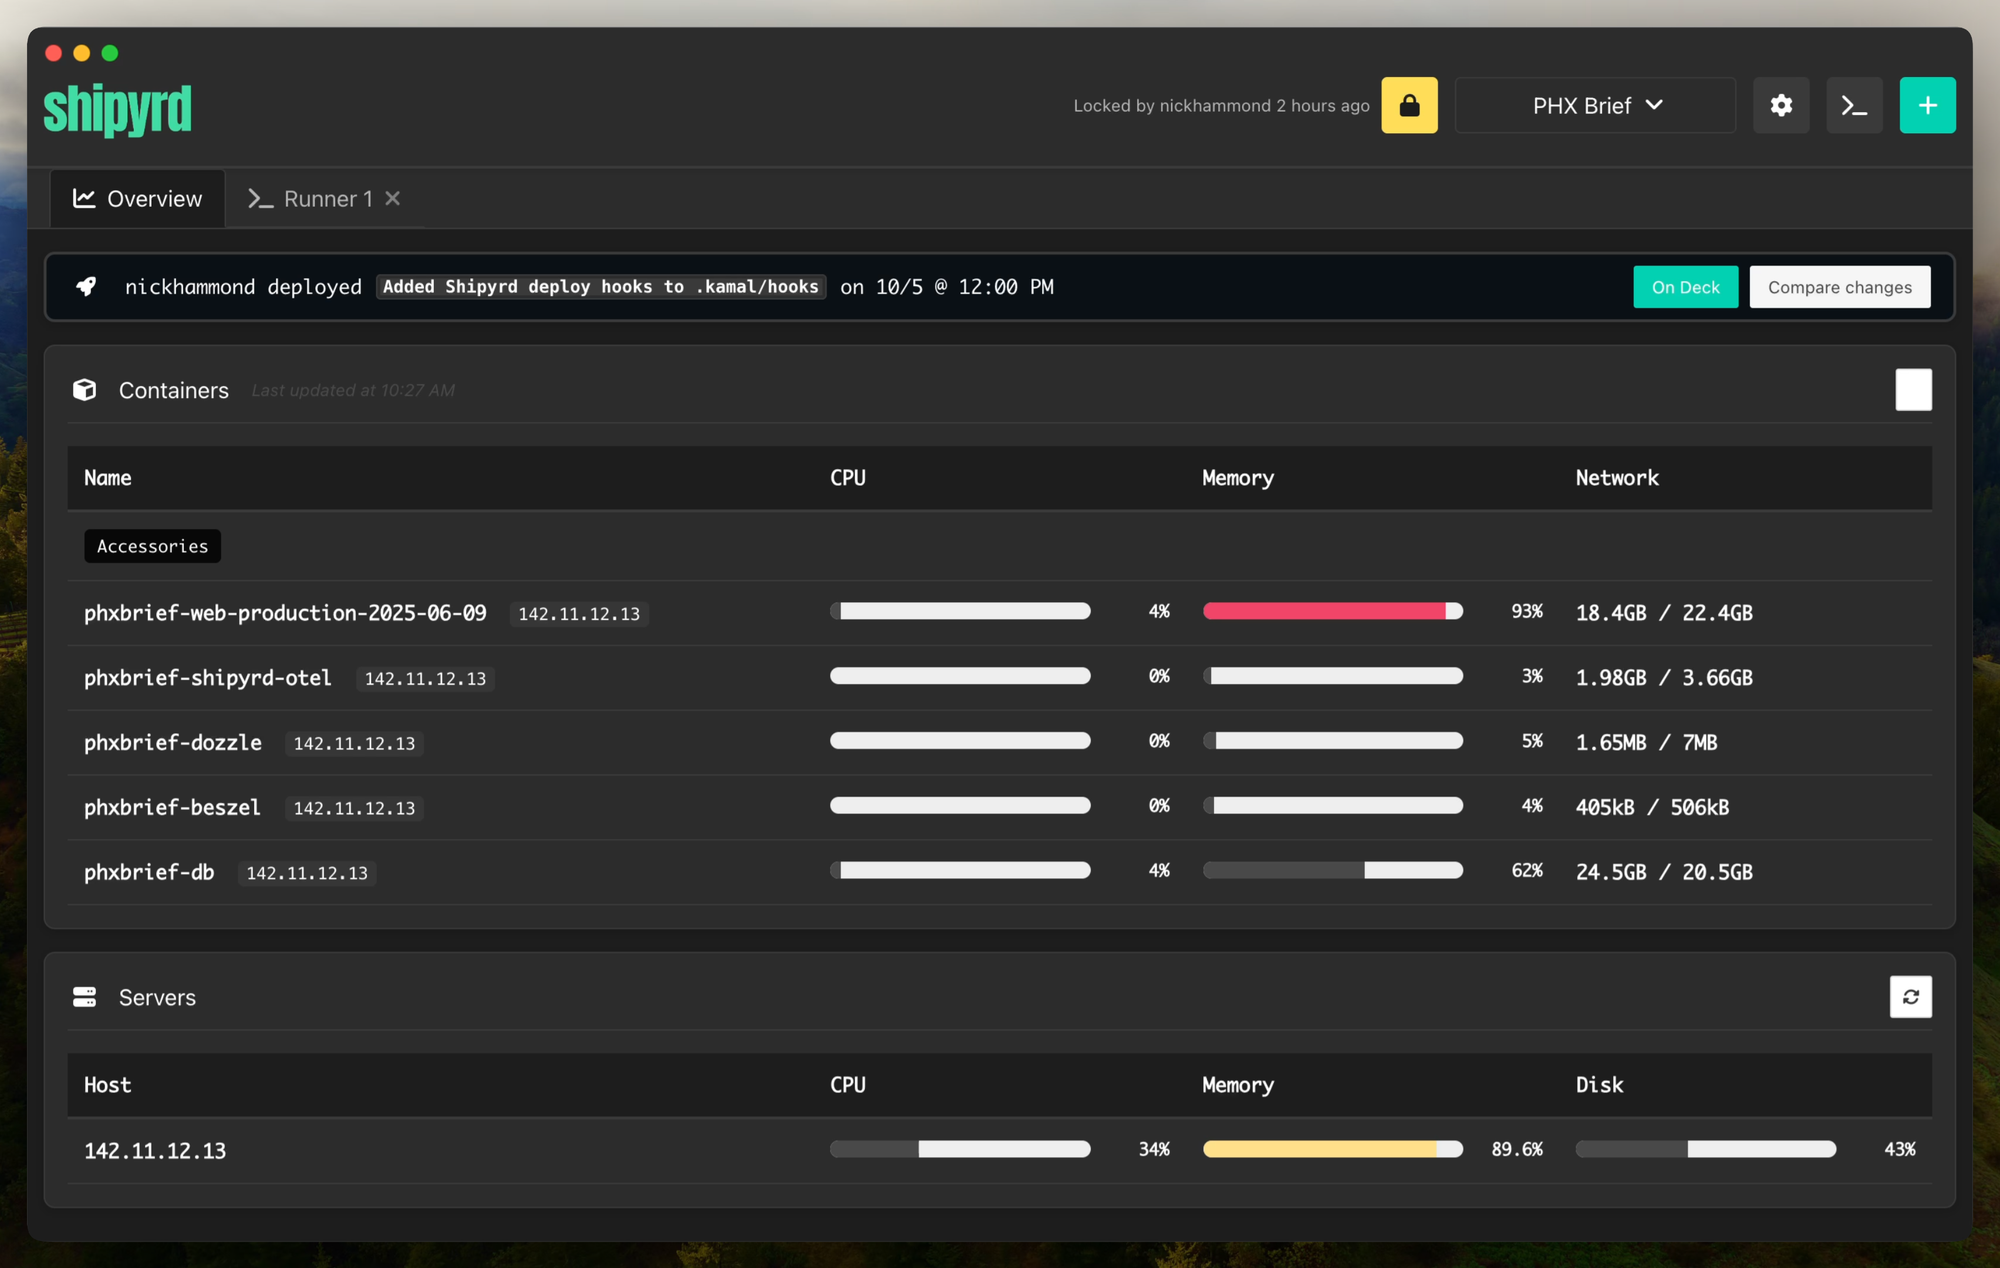Open settings with the gear icon
Screen dimensions: 2000x1268
[1781, 105]
